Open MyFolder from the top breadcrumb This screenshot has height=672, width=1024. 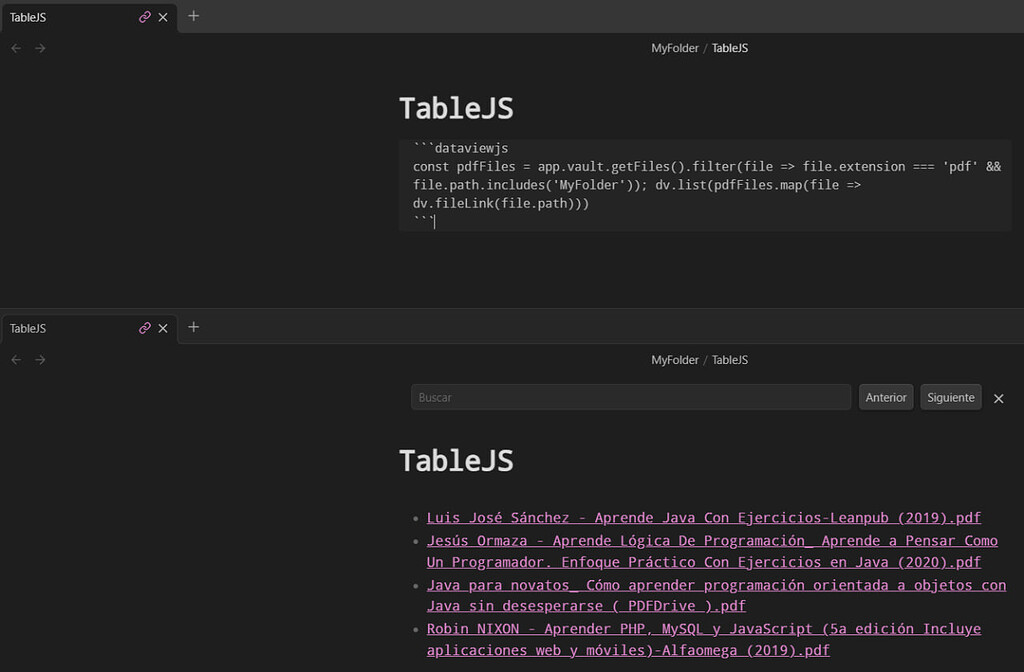675,47
